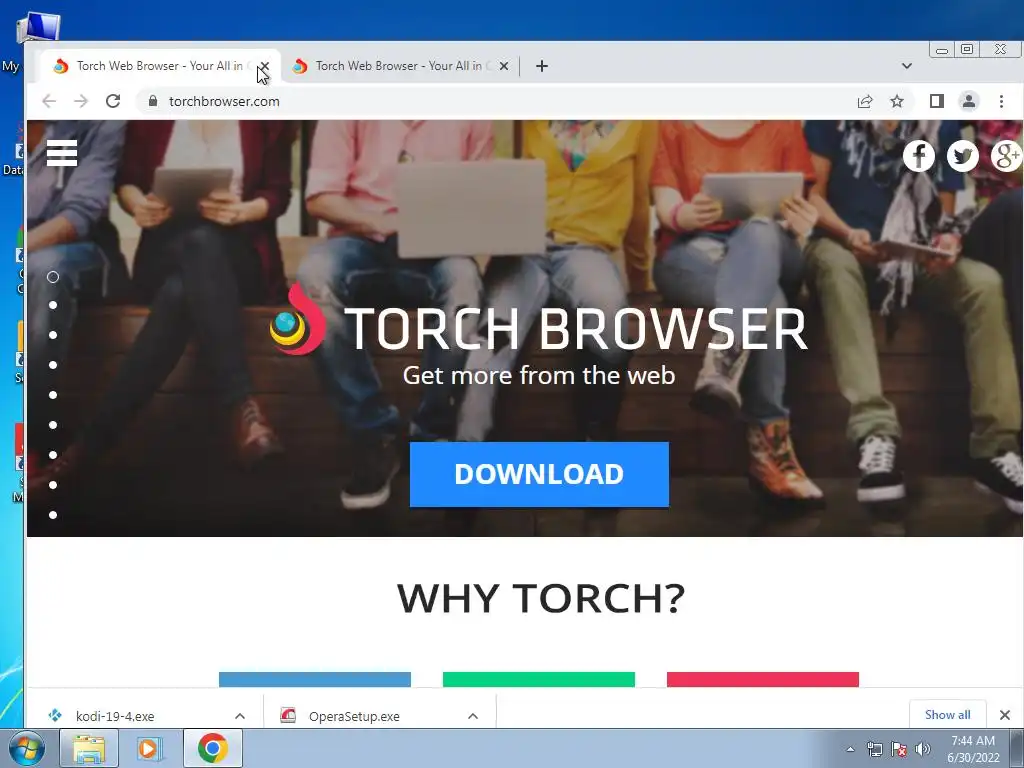Image resolution: width=1024 pixels, height=768 pixels.
Task: Switch to the second Torch Web Browser tab
Action: (400, 66)
